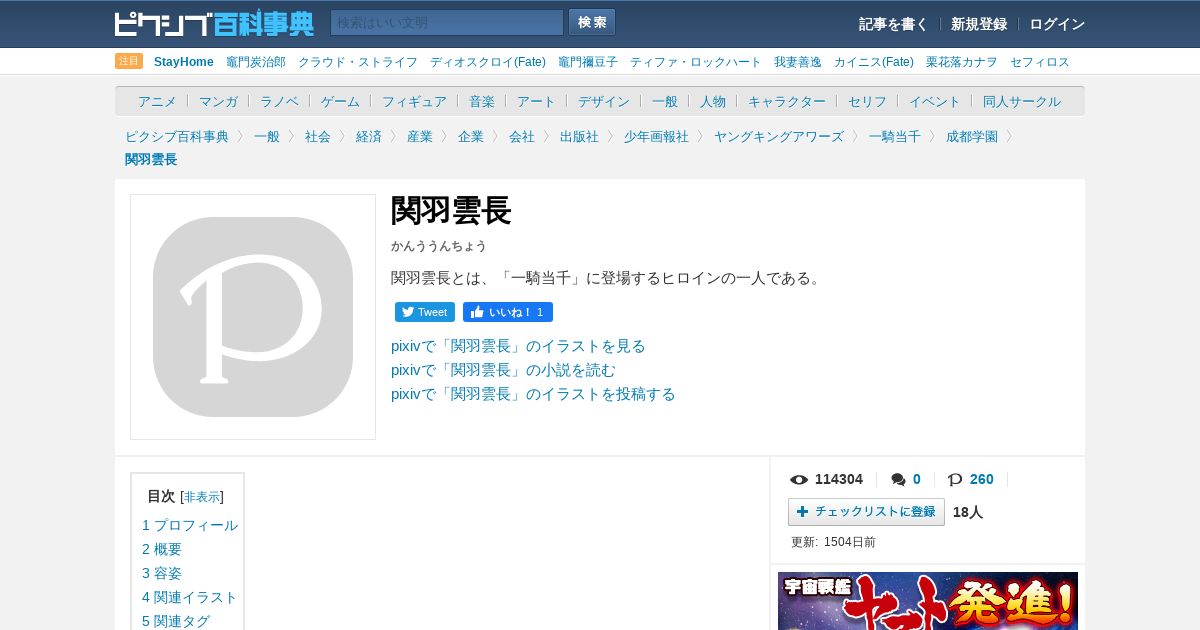Click the pixiv placeholder article image

click(x=253, y=317)
